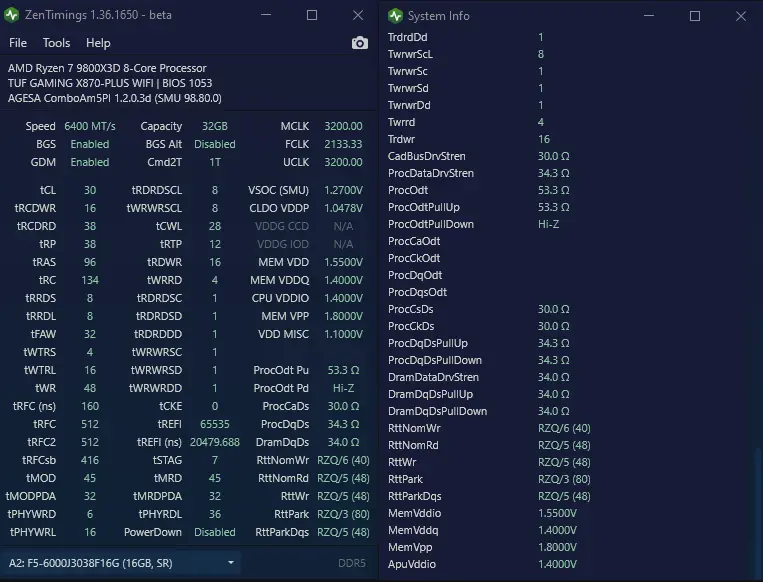Click the System Info window logo icon
Viewport: 763px width, 582px height.
(396, 16)
